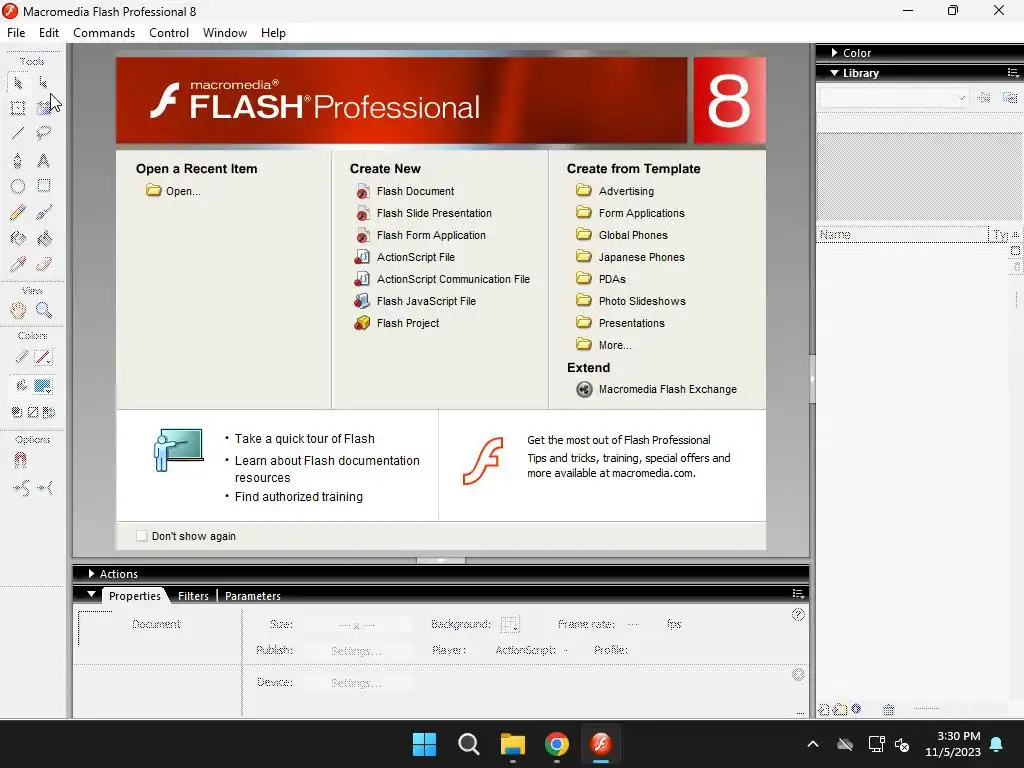1024x768 pixels.
Task: Click the new library panel icon
Action: point(1010,98)
